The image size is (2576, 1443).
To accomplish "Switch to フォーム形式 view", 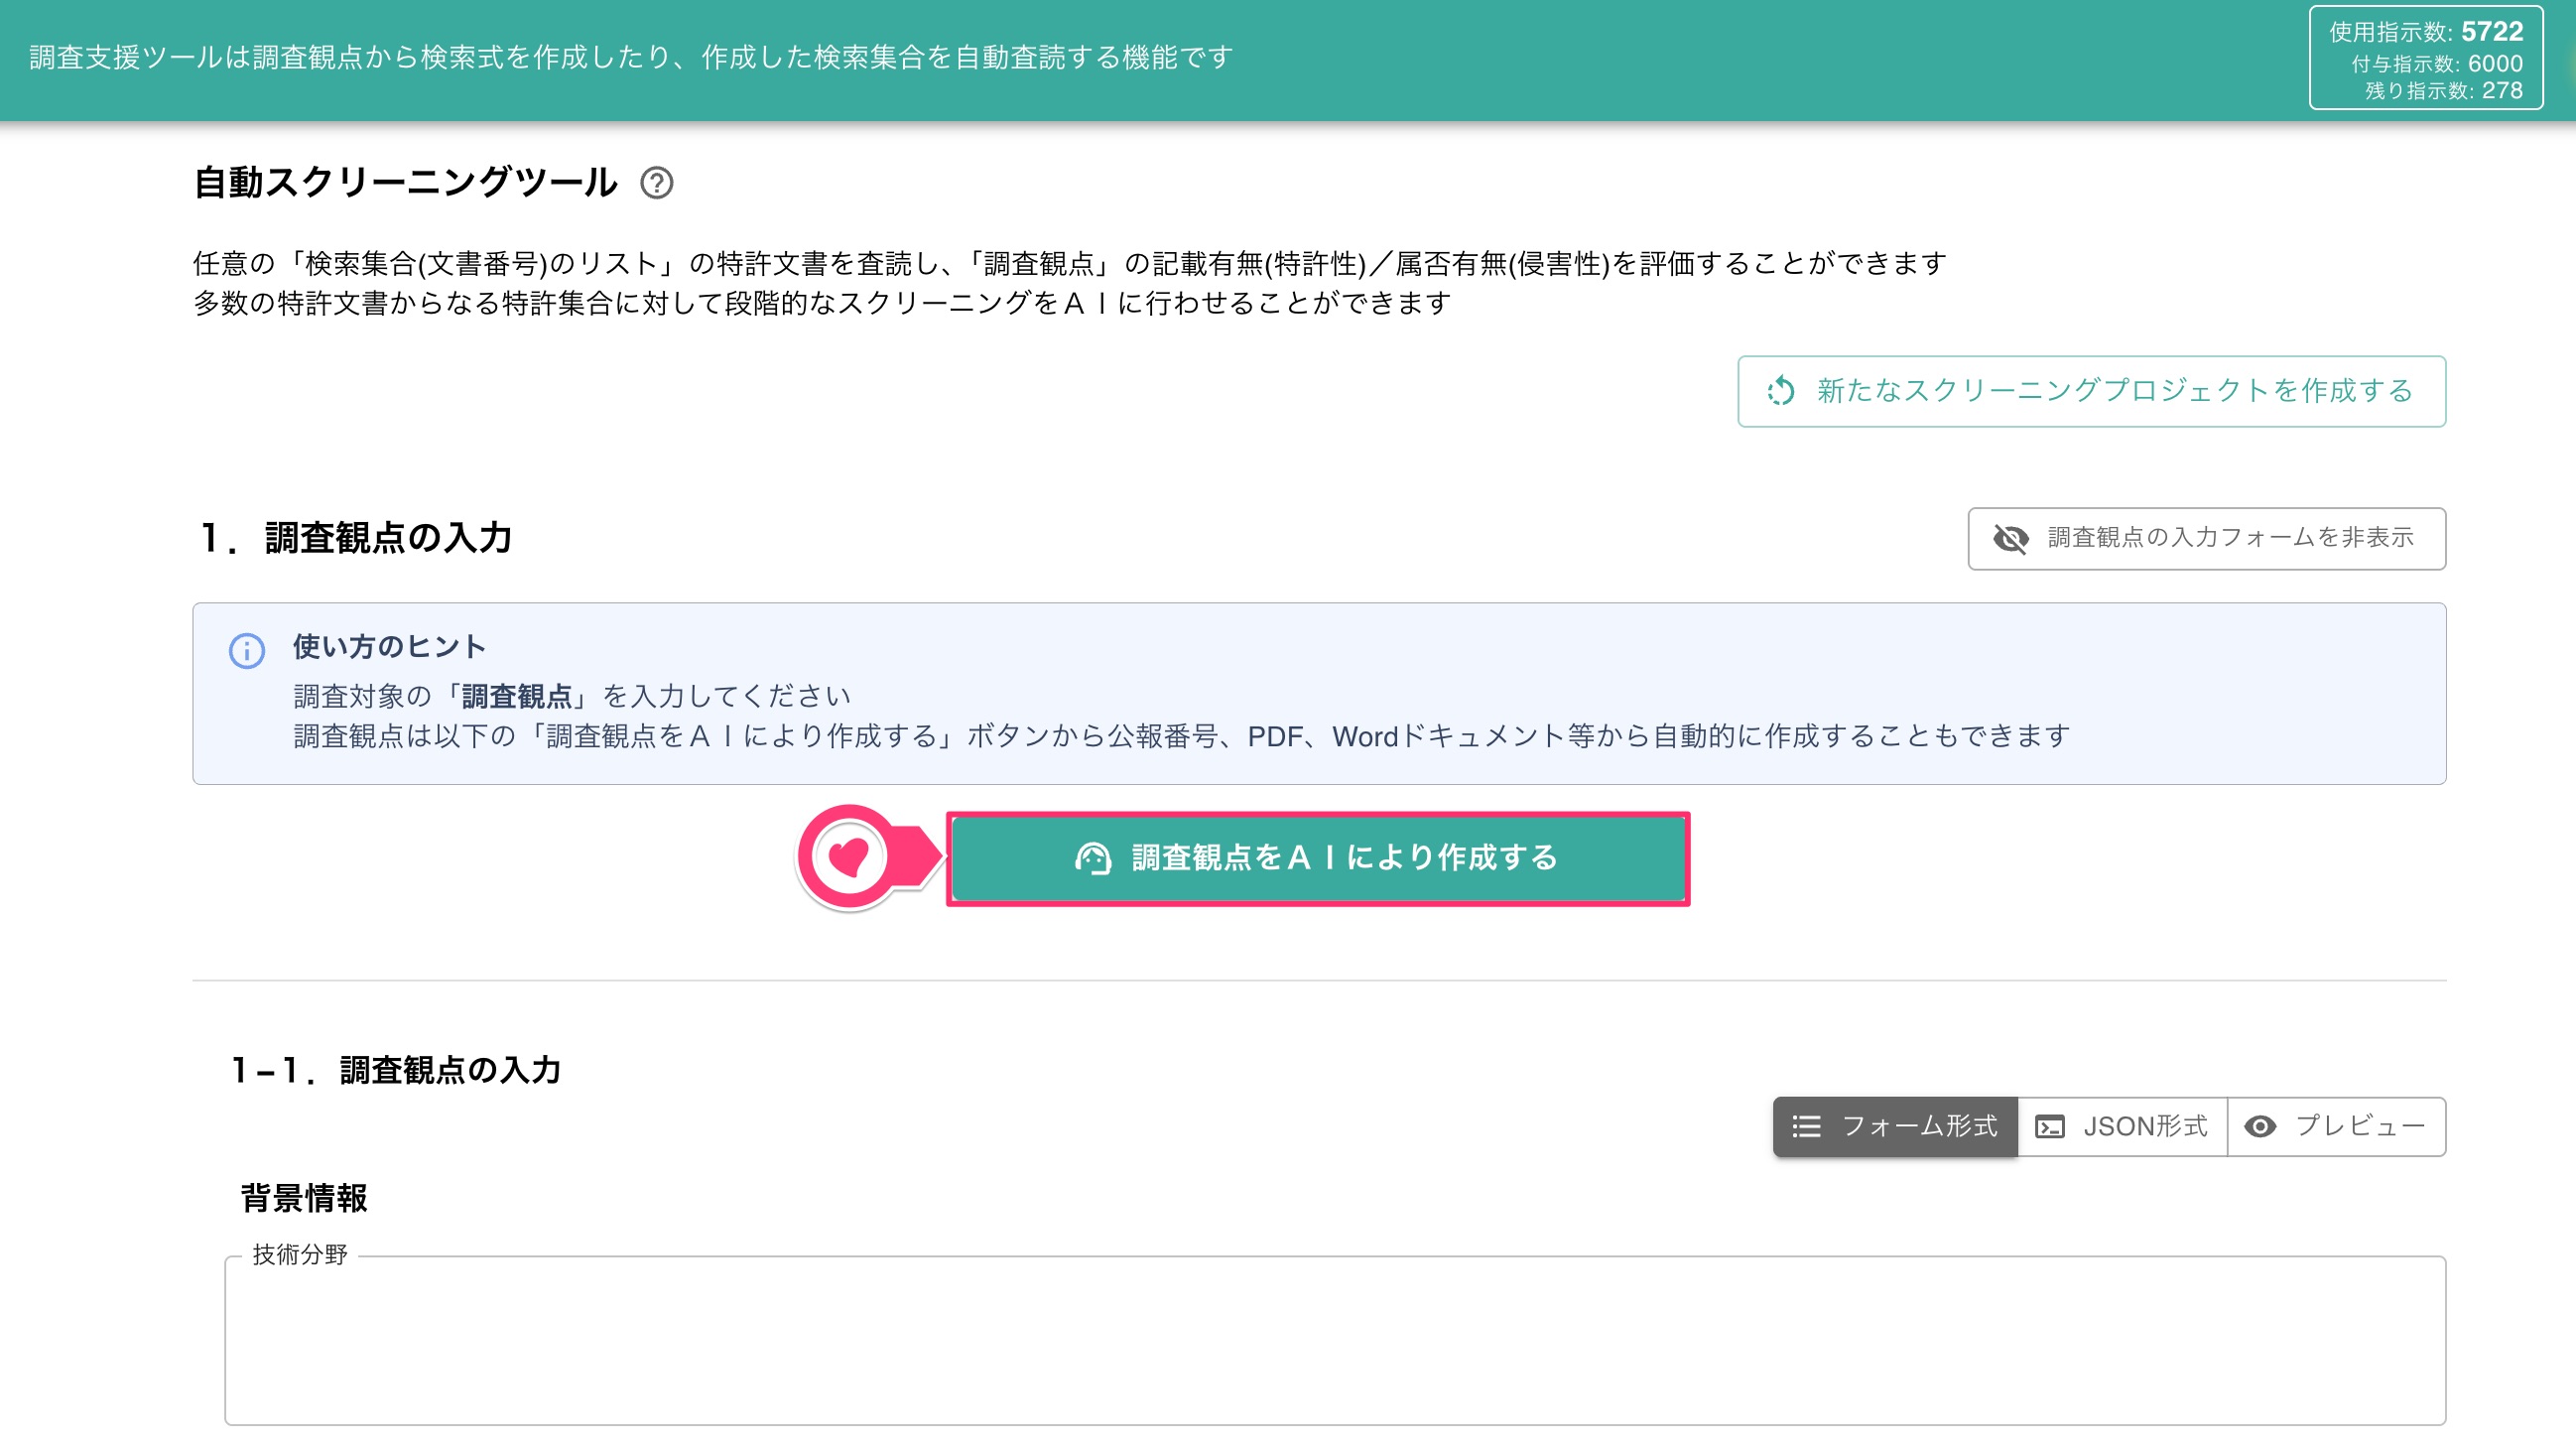I will [1895, 1127].
